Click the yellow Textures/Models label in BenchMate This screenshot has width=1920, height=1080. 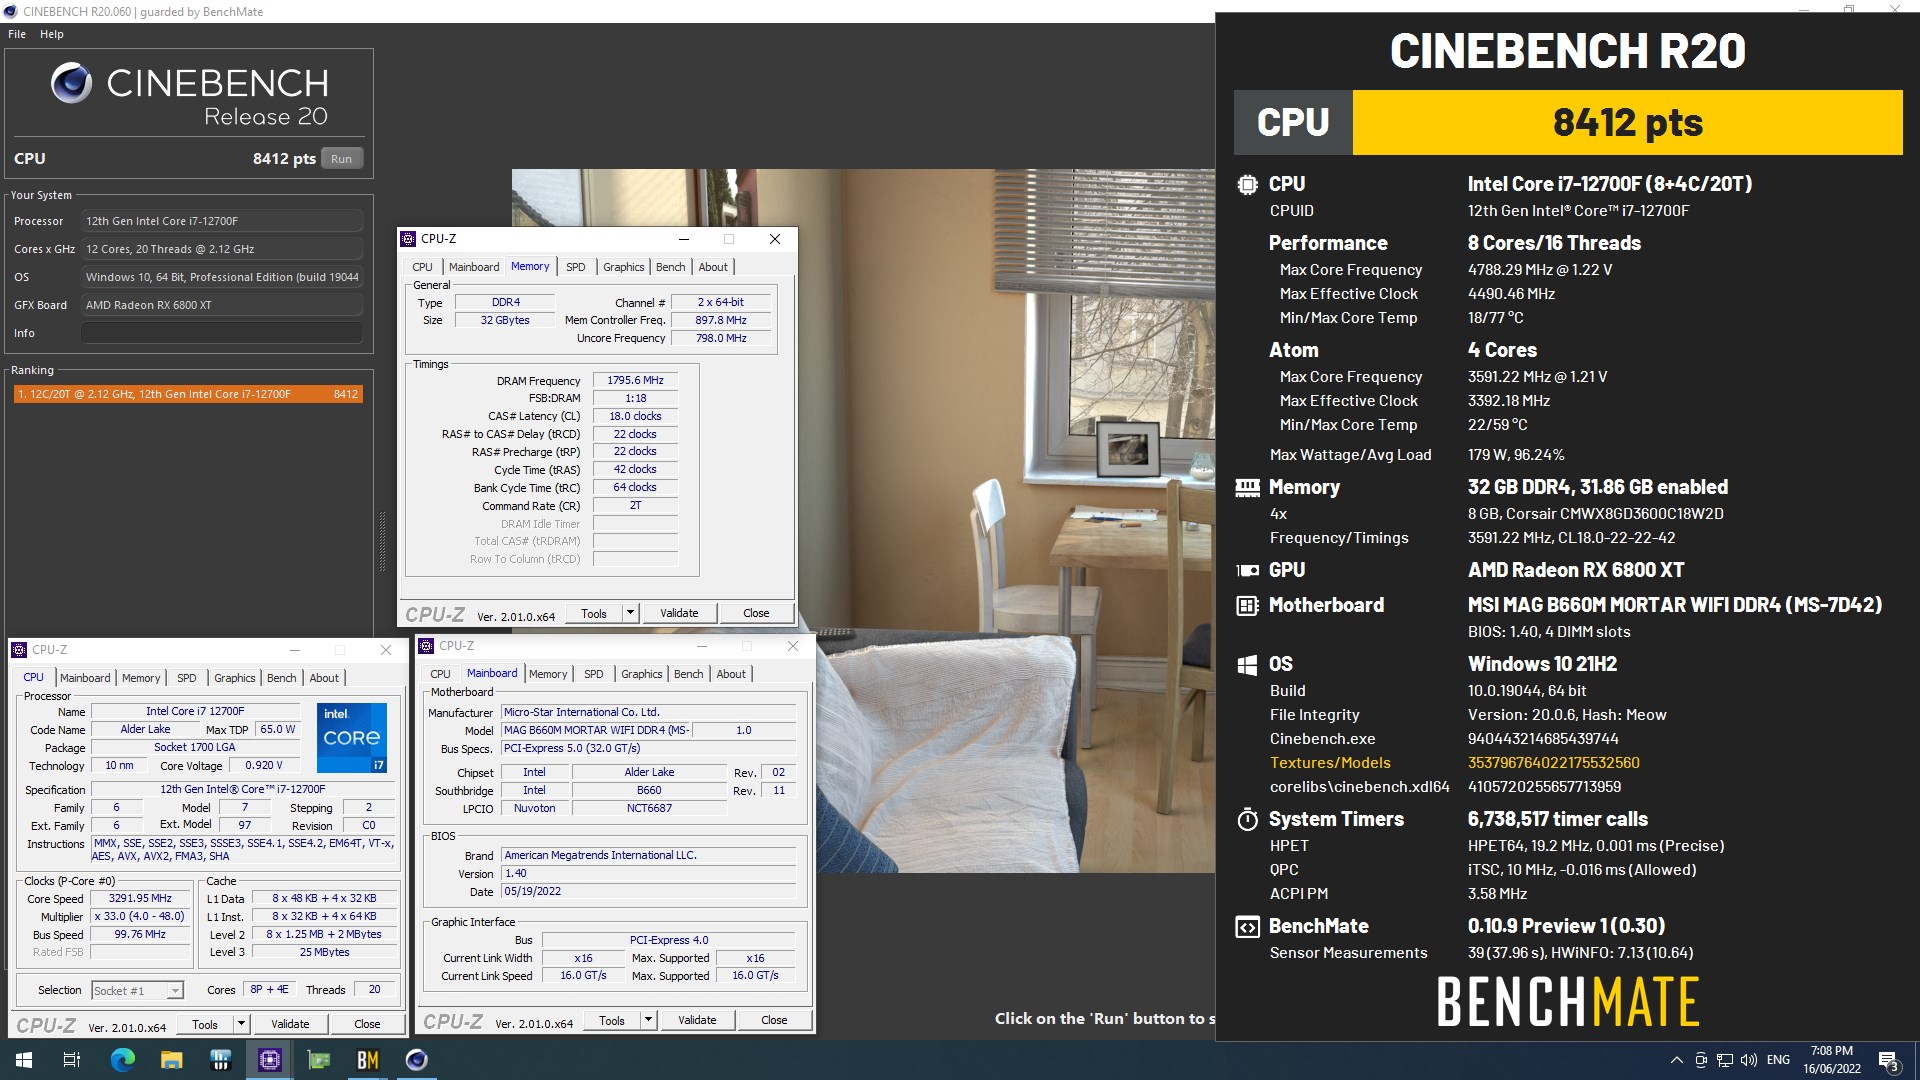[1330, 763]
